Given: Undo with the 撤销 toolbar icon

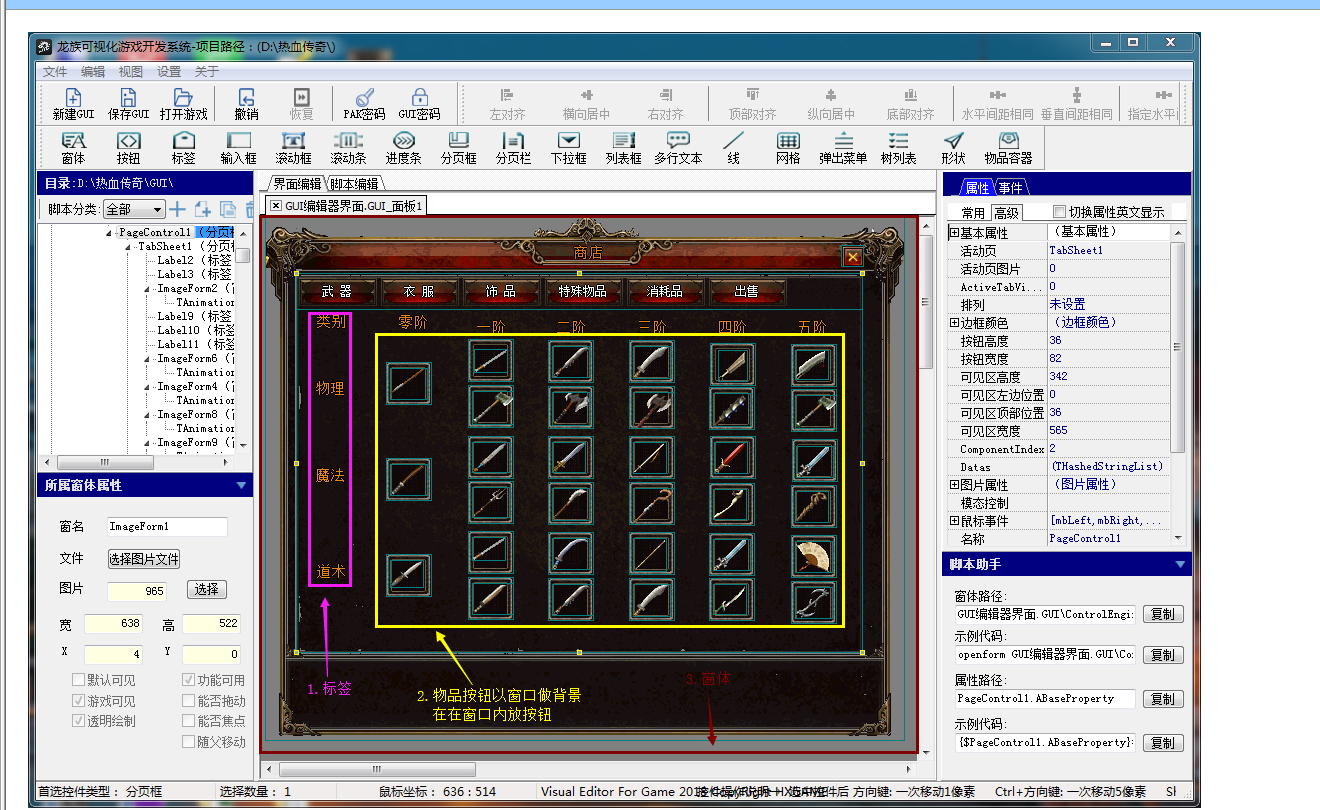Looking at the screenshot, I should (x=246, y=104).
